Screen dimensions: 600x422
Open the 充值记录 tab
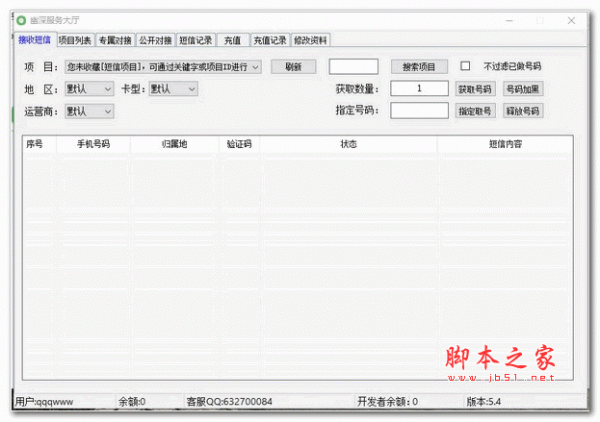(270, 40)
